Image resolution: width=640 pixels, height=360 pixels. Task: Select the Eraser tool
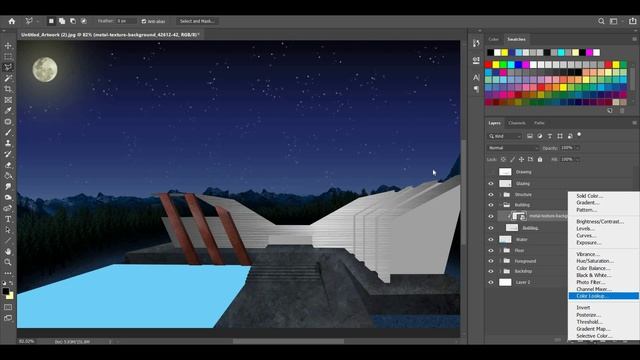tap(8, 165)
